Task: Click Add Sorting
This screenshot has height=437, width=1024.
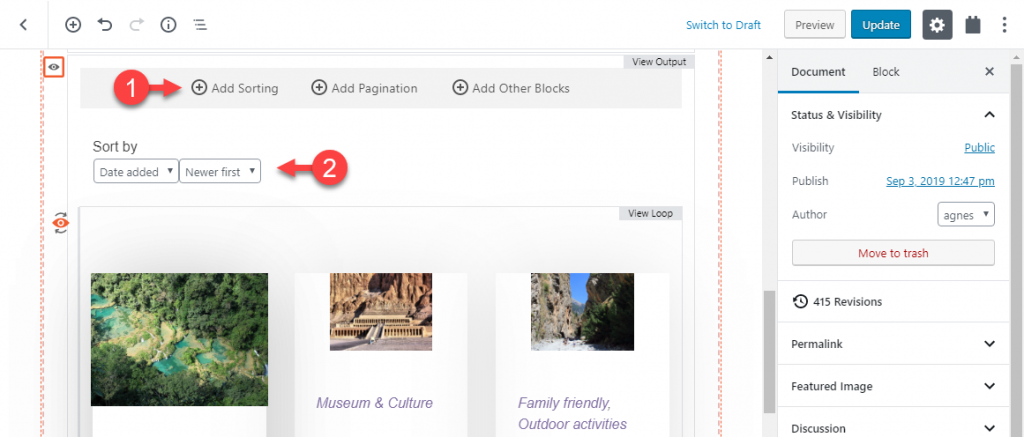Action: coord(234,88)
